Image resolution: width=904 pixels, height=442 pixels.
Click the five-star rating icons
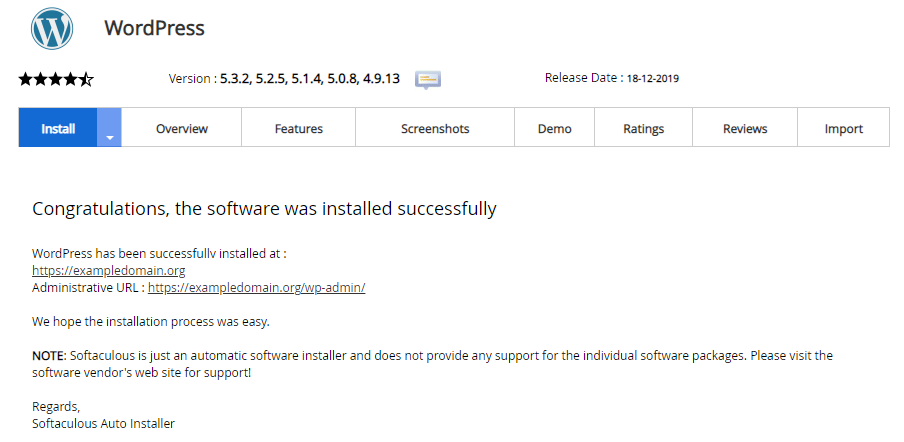click(56, 79)
